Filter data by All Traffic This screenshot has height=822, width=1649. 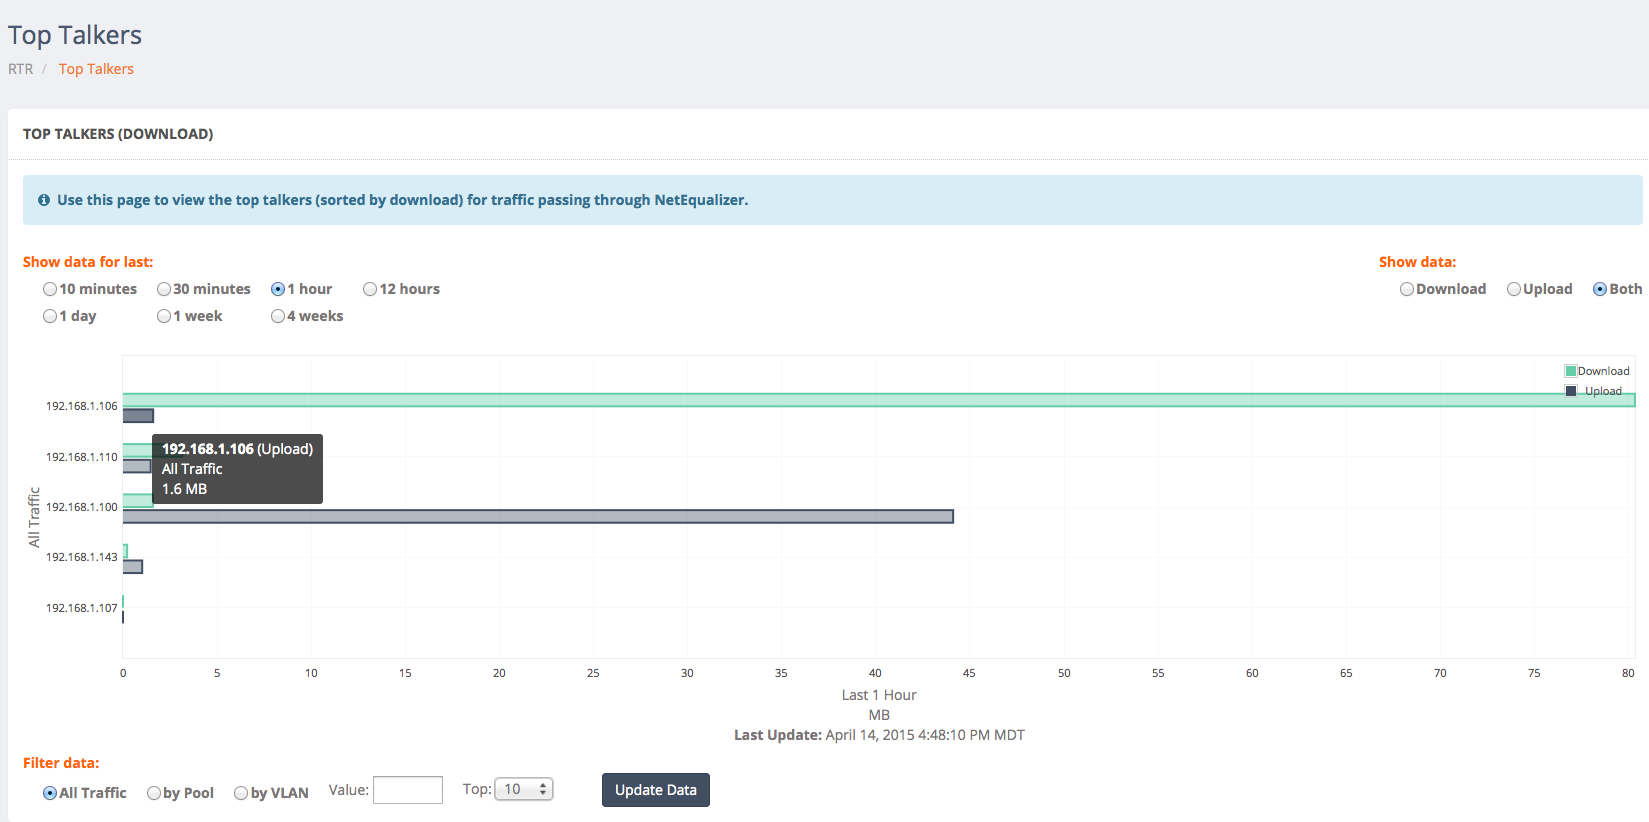(x=50, y=793)
